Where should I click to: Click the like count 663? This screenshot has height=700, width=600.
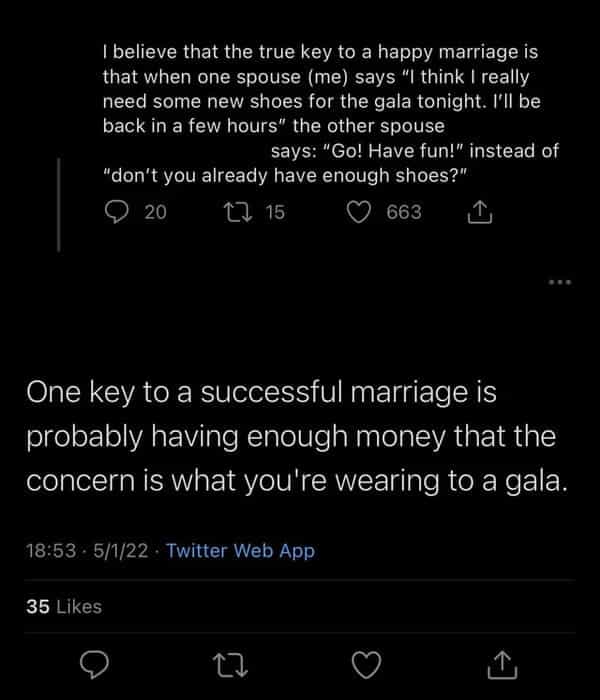403,212
